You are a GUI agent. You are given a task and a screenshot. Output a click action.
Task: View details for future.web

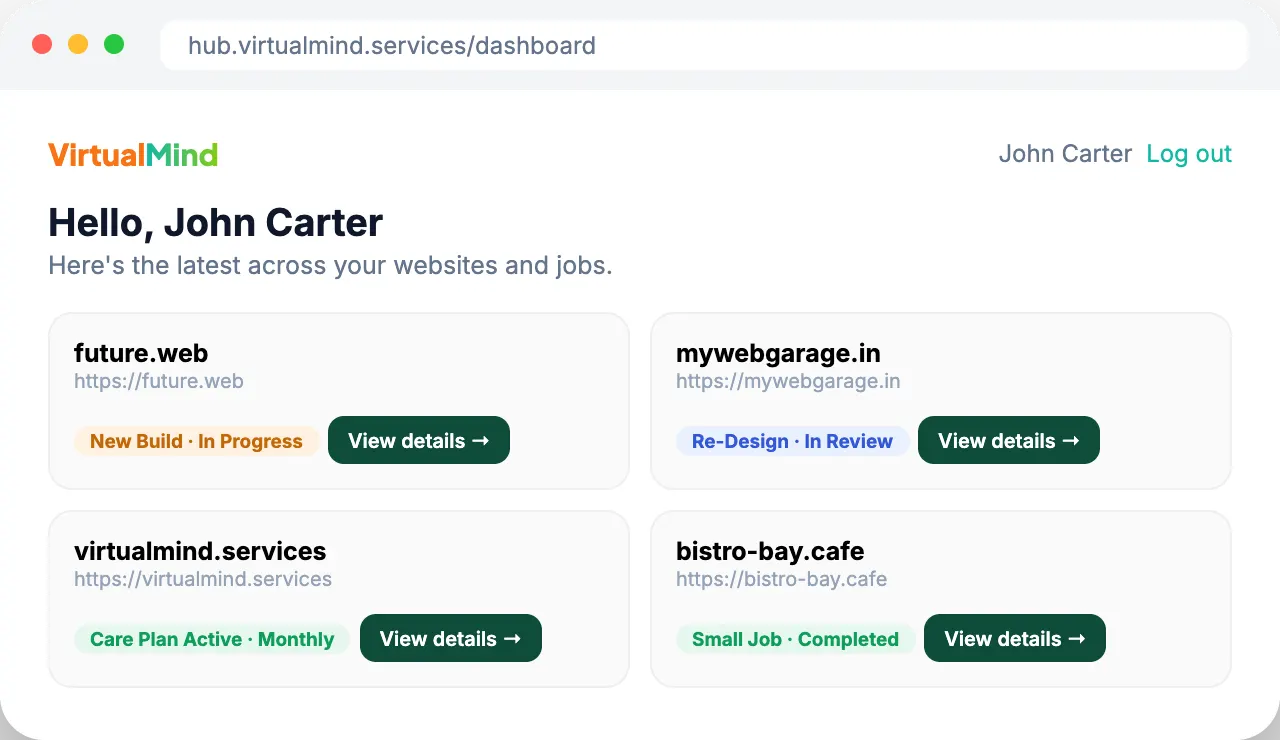click(419, 440)
